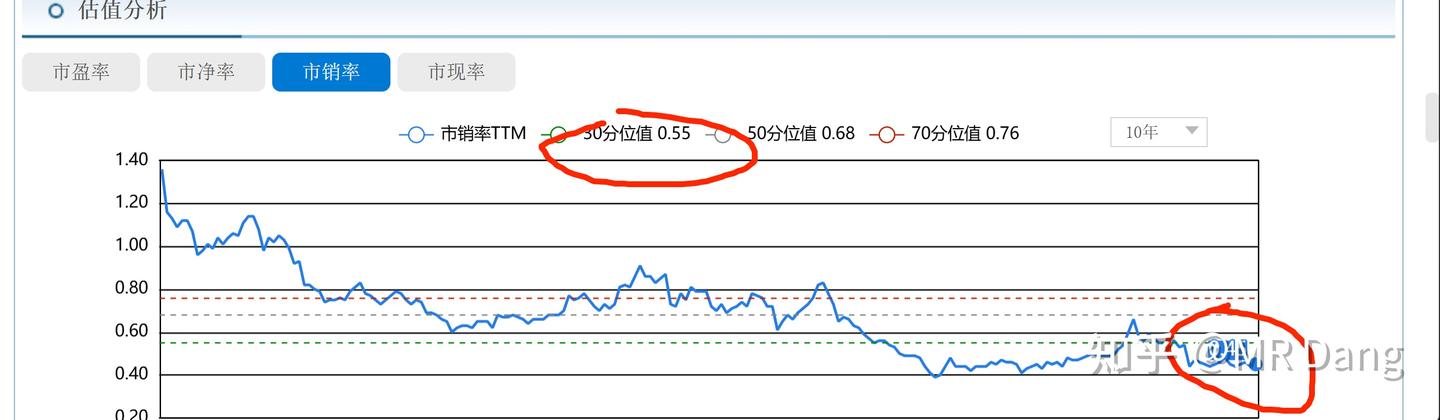Click the 估值分析 section heading
Image resolution: width=1440 pixels, height=420 pixels.
(x=123, y=11)
